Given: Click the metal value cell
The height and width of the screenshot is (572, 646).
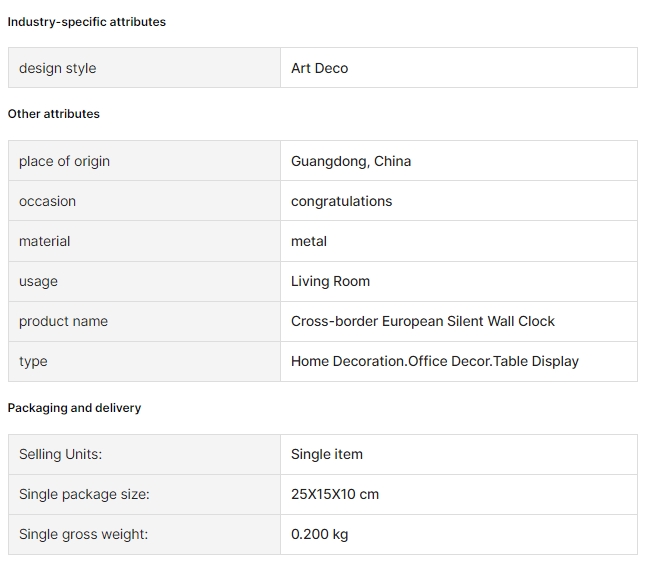Looking at the screenshot, I should (x=459, y=241).
